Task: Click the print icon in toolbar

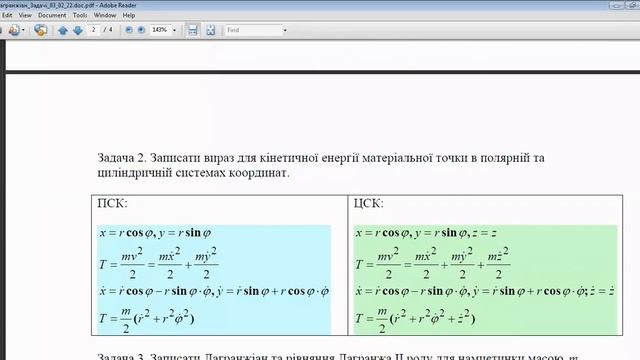Action: pos(14,30)
